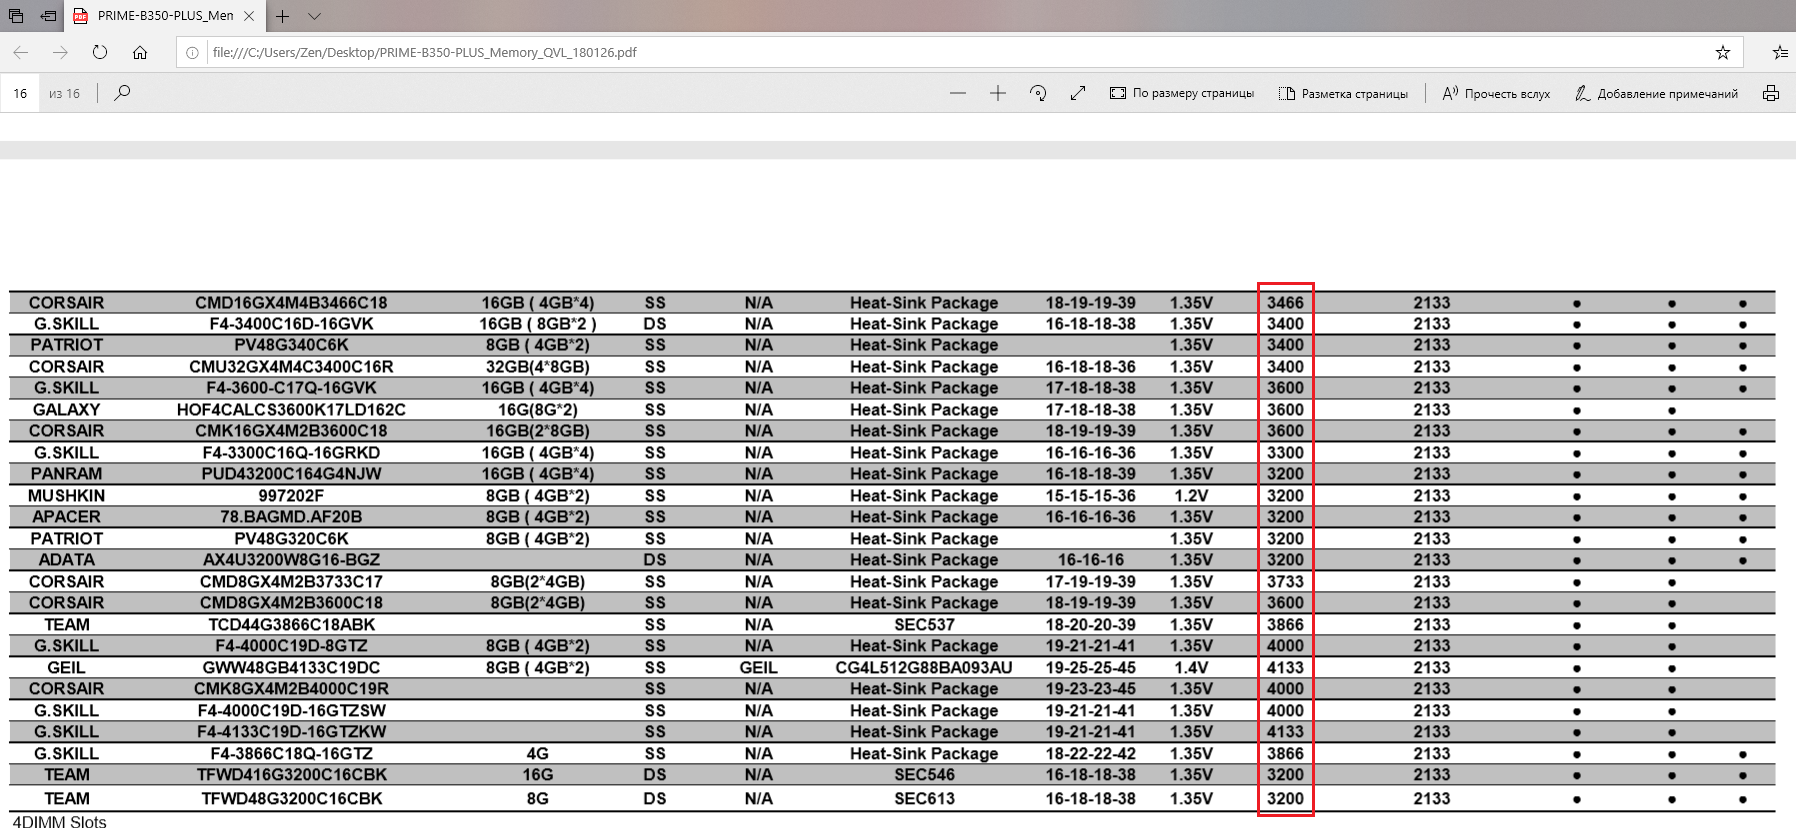Open the favorites hub
This screenshot has width=1796, height=828.
point(1780,53)
